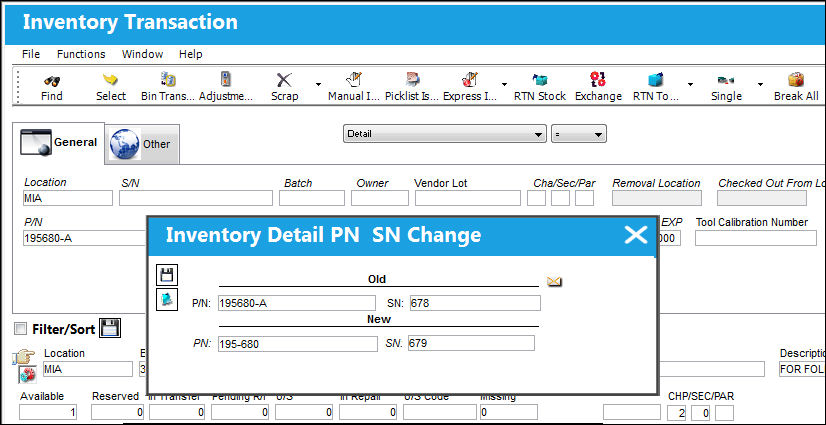
Task: Expand the Detail dropdown list
Action: click(445, 134)
